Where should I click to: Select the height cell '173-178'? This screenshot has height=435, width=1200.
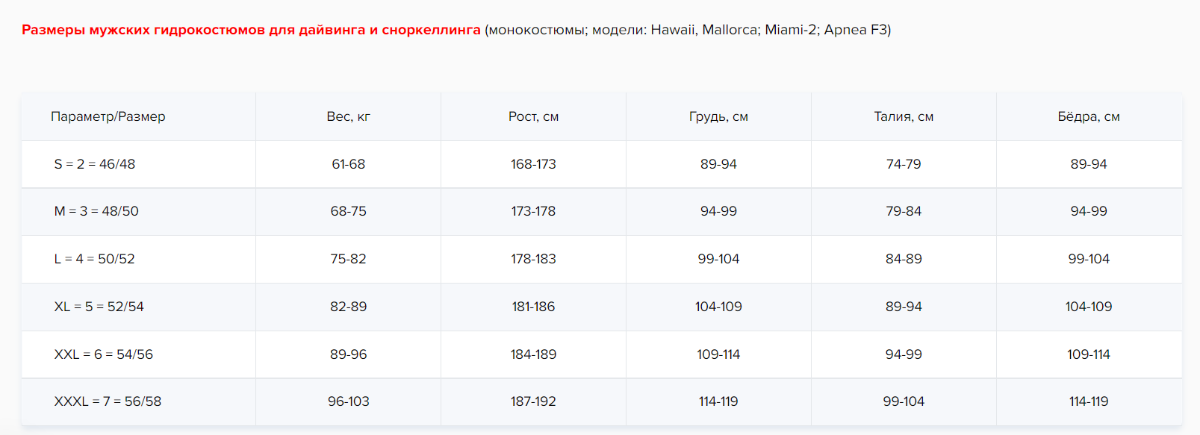pyautogui.click(x=533, y=211)
